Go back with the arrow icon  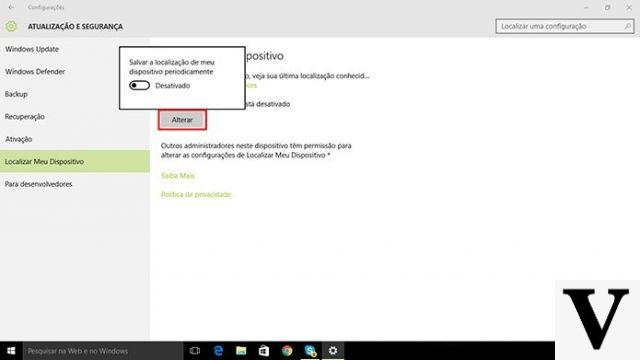(x=11, y=7)
